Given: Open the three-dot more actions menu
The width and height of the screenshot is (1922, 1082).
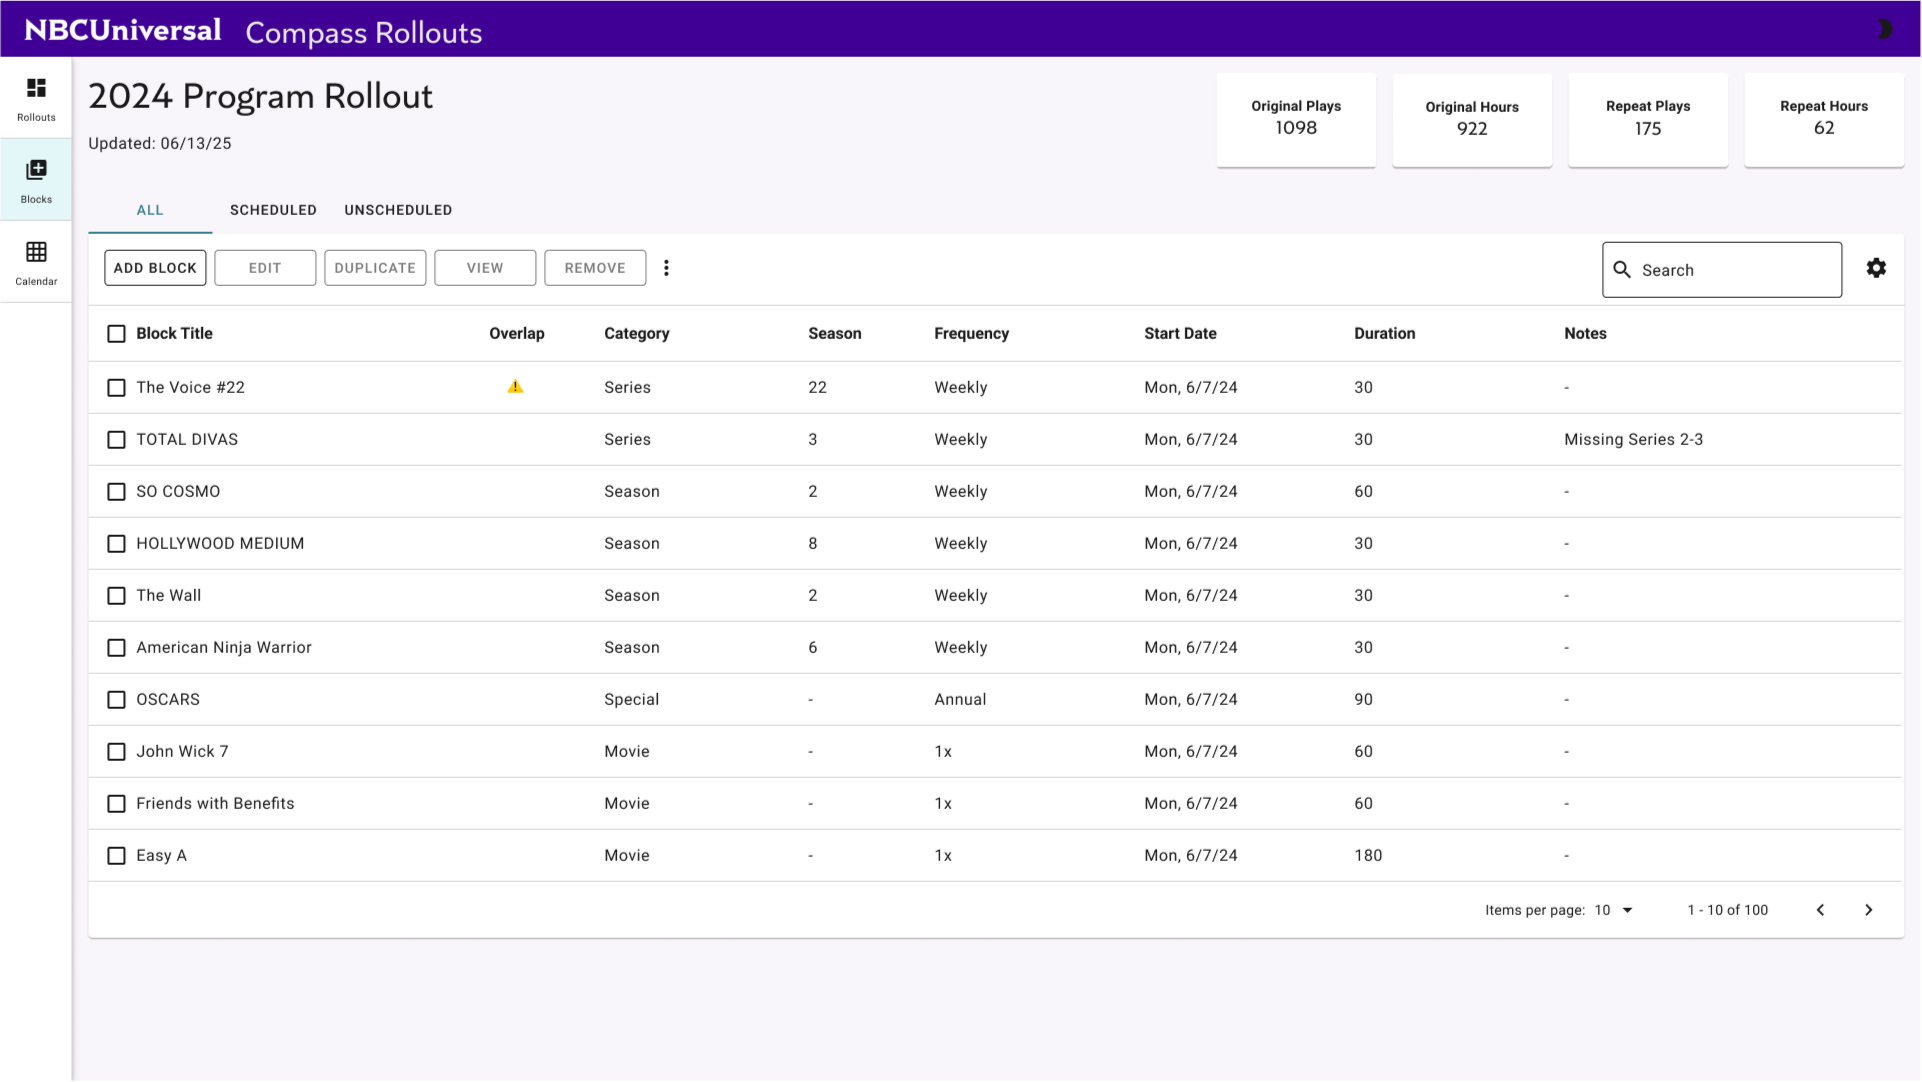Looking at the screenshot, I should click(x=666, y=268).
